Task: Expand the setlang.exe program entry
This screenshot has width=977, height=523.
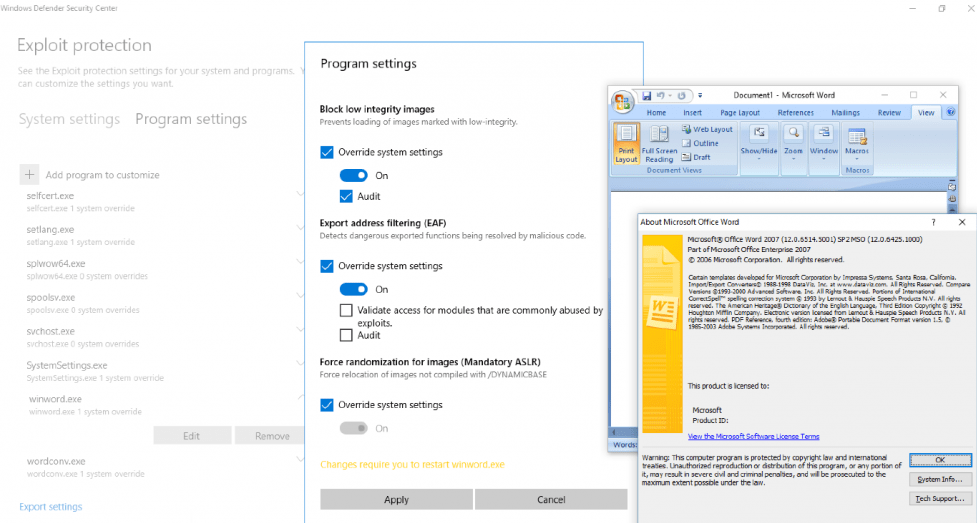Action: tap(300, 228)
